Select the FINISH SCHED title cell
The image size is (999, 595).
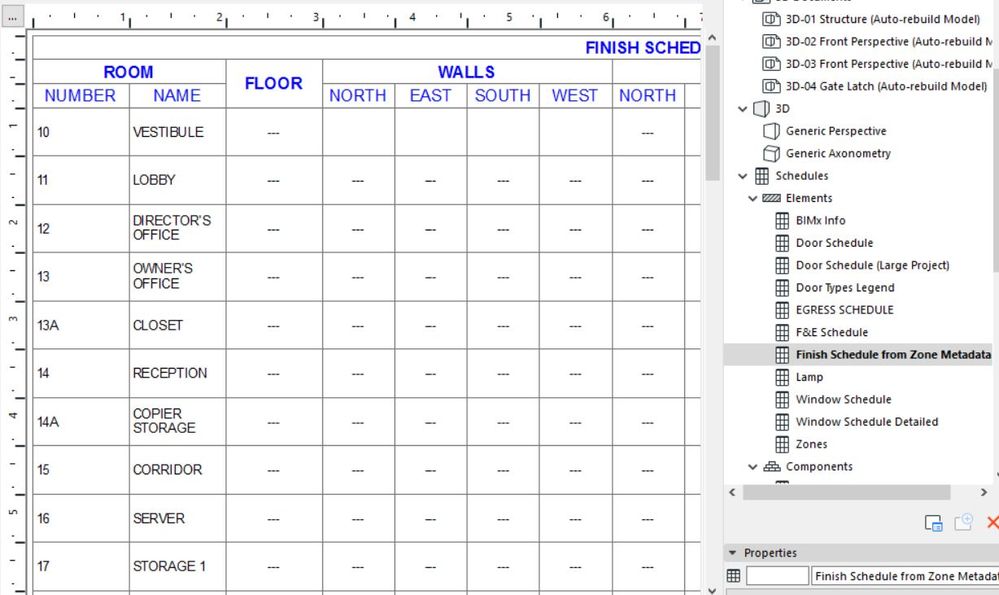tap(368, 48)
